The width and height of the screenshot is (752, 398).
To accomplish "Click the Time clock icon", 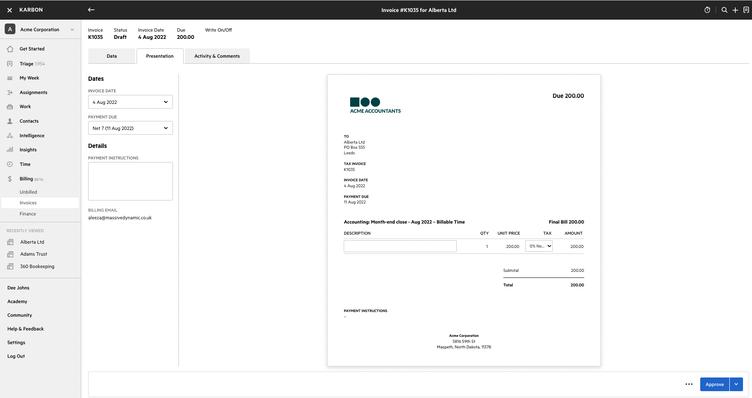I will pyautogui.click(x=10, y=164).
